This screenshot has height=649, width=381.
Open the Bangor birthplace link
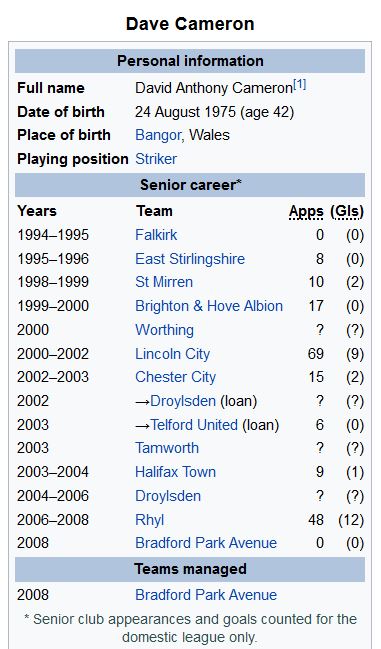pyautogui.click(x=158, y=135)
